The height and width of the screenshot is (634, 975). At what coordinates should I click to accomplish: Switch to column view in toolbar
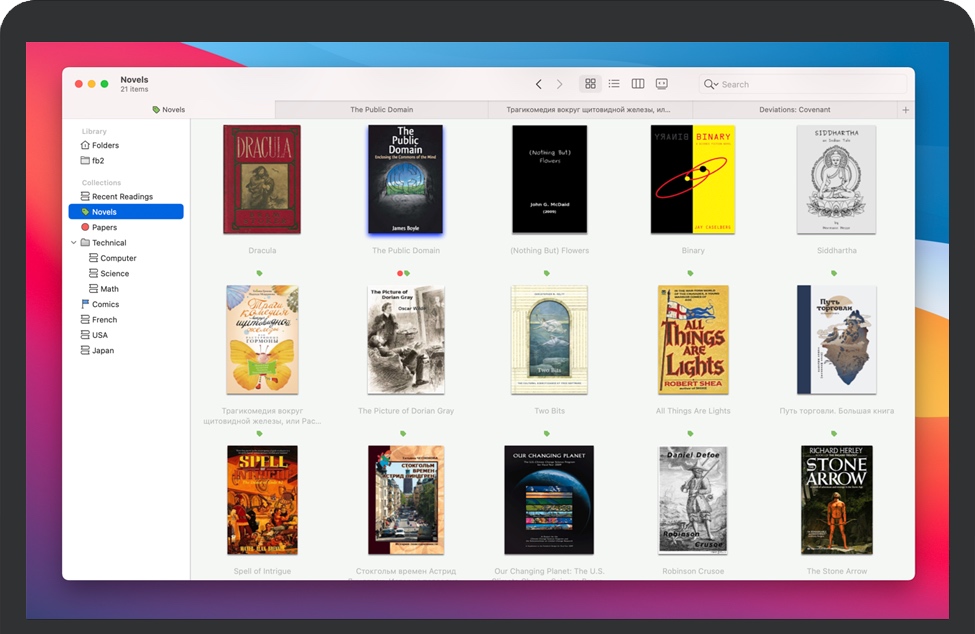pyautogui.click(x=638, y=84)
